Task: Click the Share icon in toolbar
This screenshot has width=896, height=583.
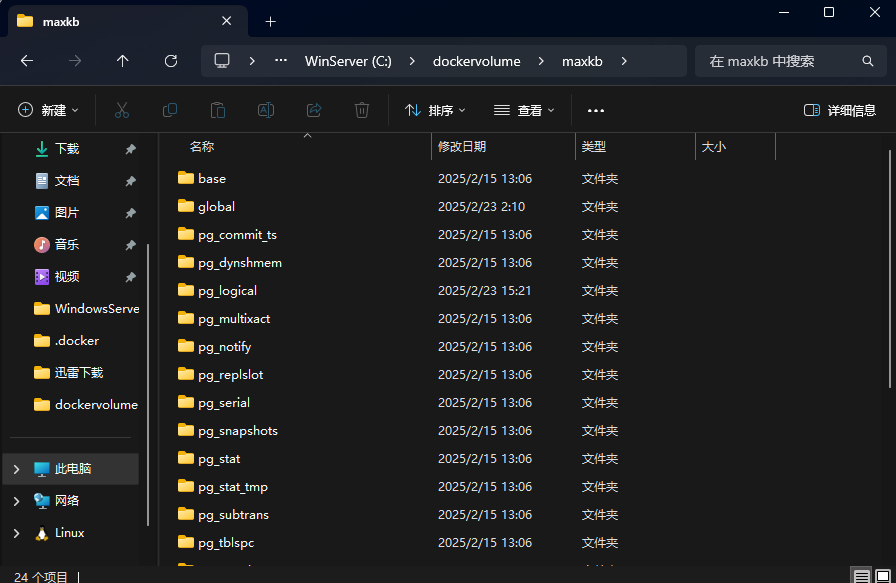Action: coord(314,110)
